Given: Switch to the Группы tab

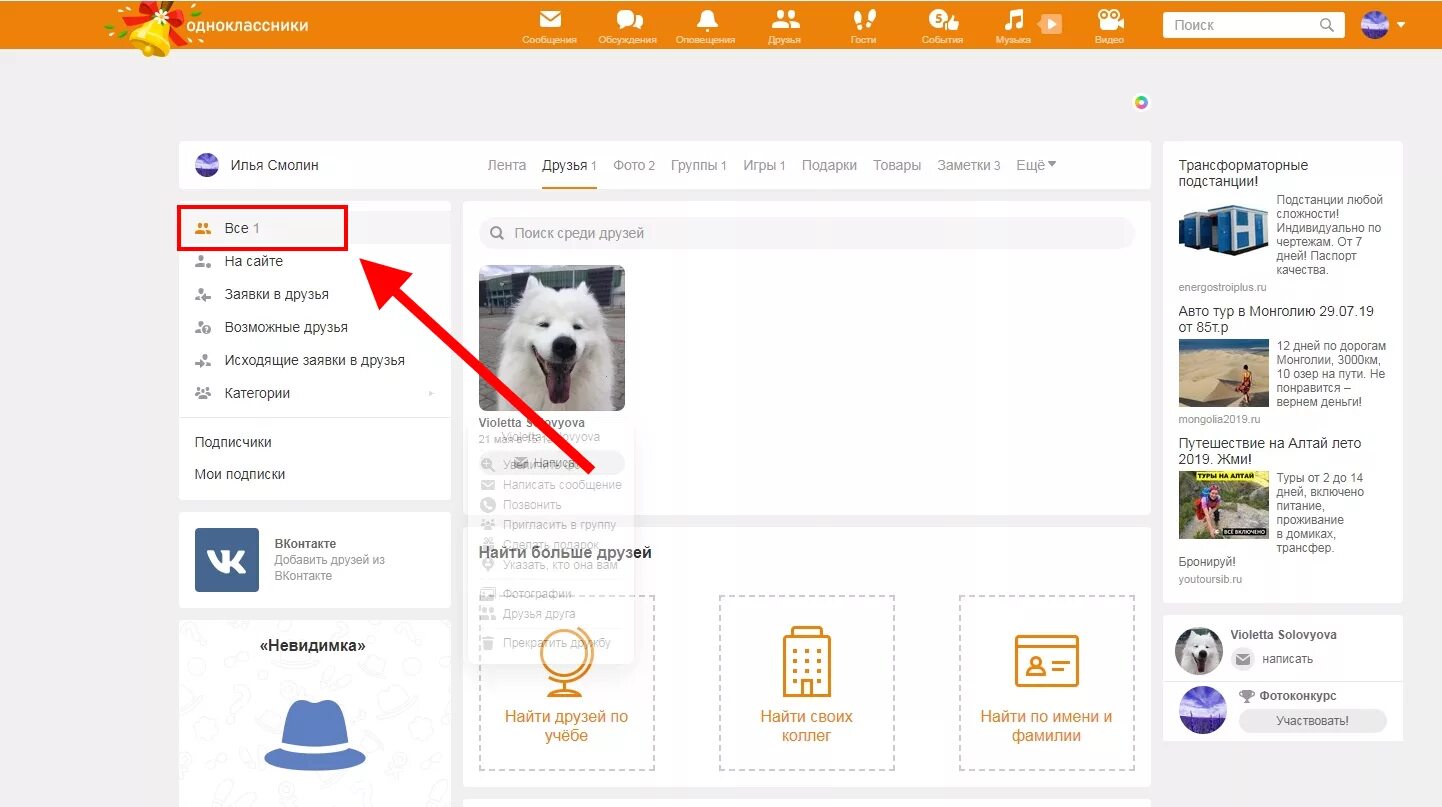Looking at the screenshot, I should pos(699,165).
